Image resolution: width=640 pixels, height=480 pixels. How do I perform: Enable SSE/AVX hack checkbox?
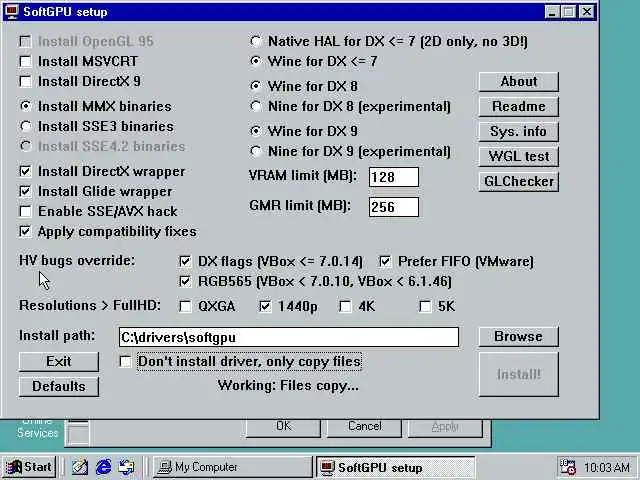pyautogui.click(x=25, y=211)
